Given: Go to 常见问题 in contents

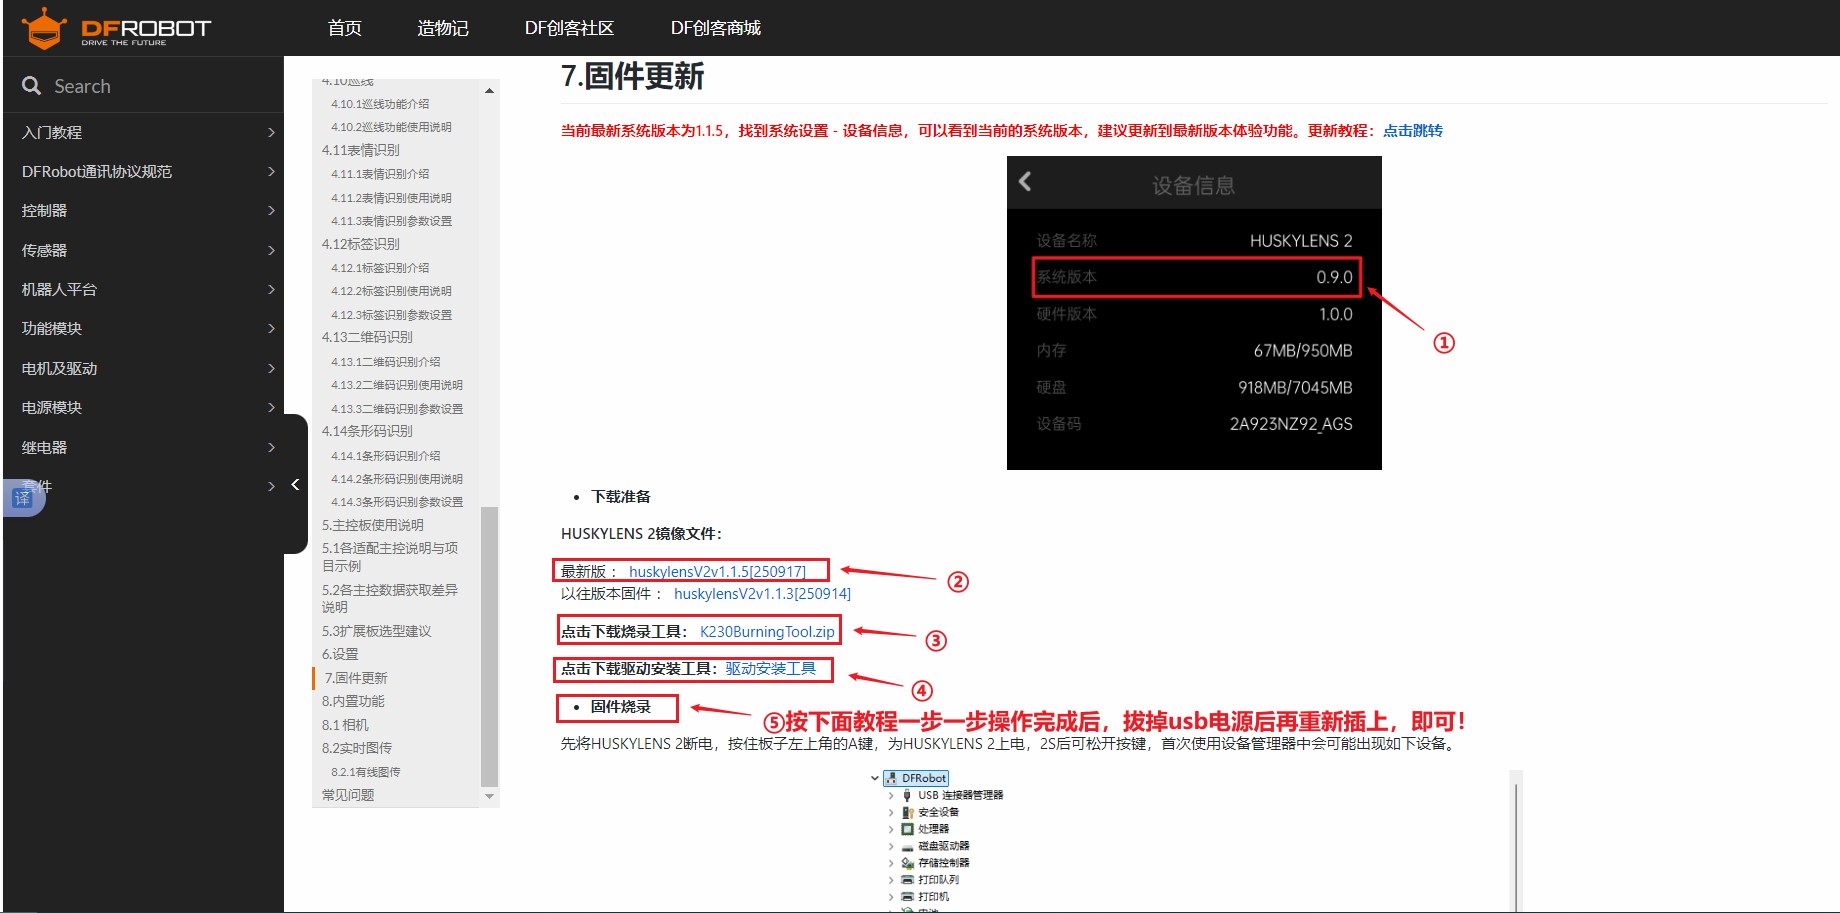Looking at the screenshot, I should [x=347, y=795].
